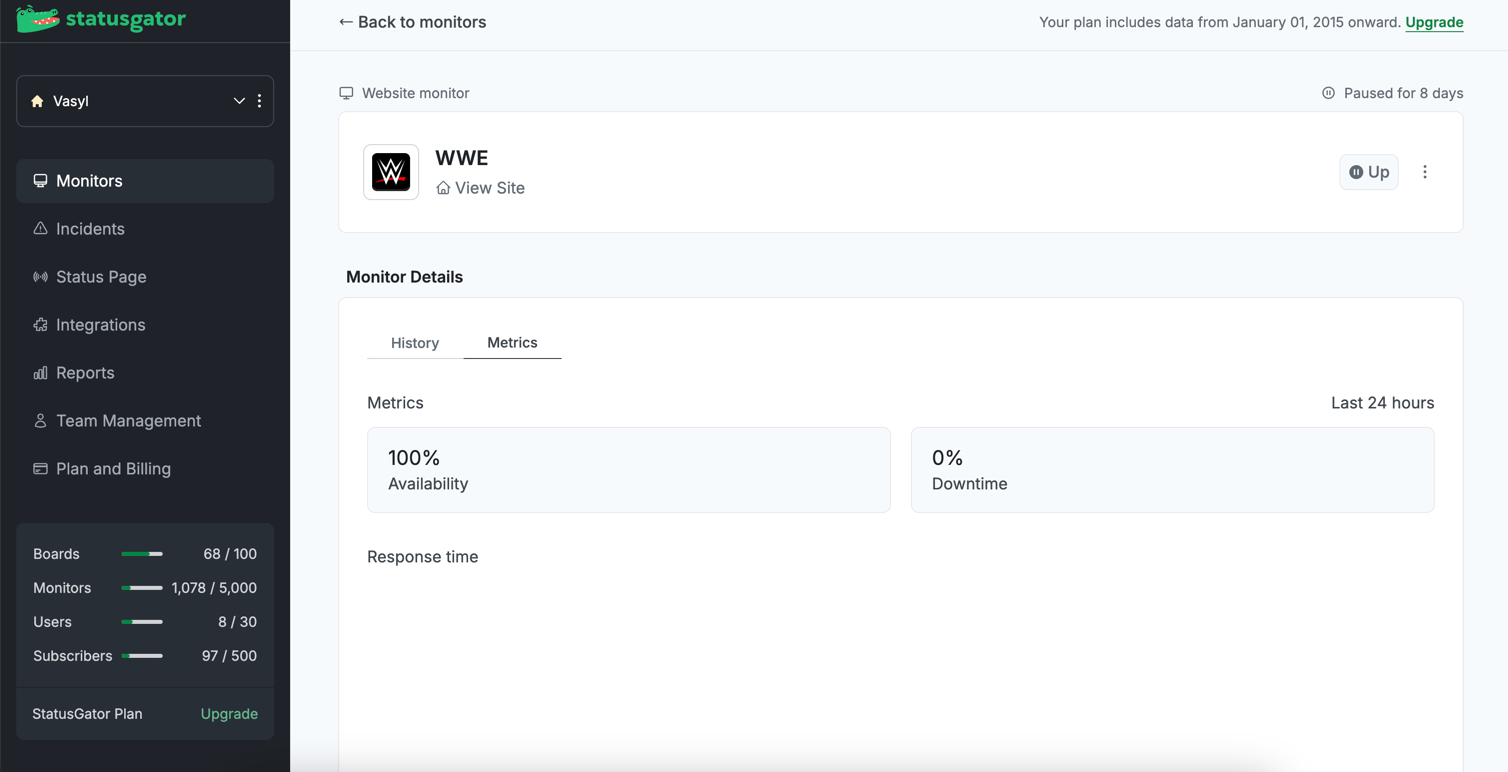Click the Reports bar chart icon
This screenshot has height=772, width=1508.
pos(40,373)
